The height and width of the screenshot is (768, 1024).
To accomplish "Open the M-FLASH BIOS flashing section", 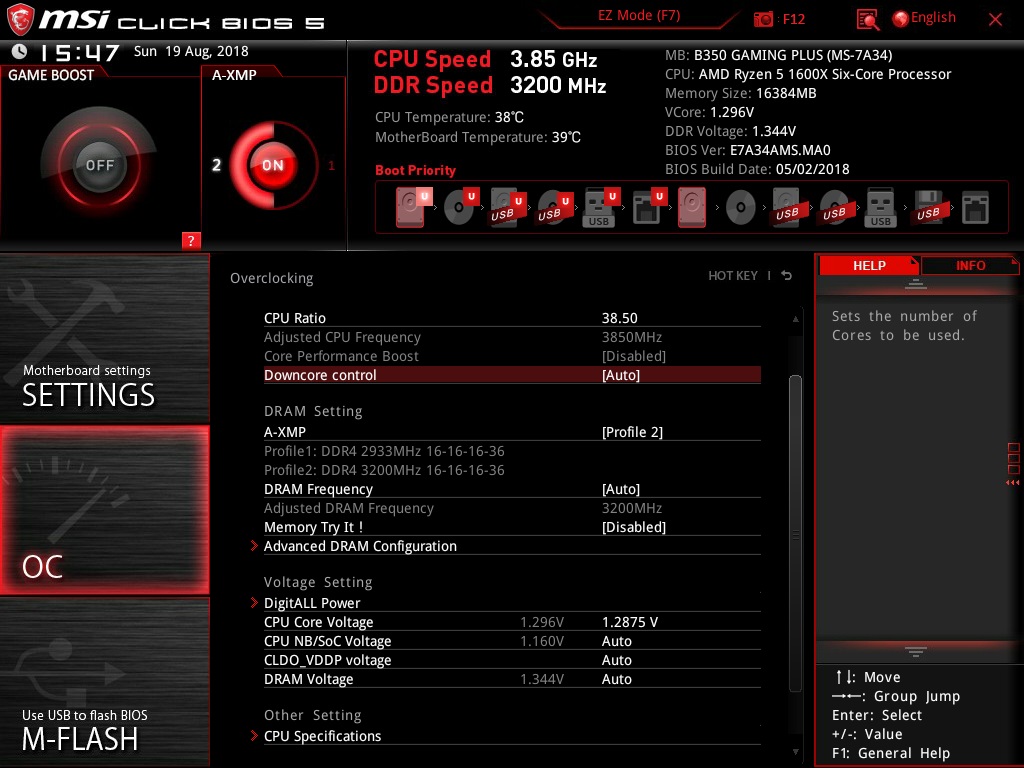I will (104, 682).
